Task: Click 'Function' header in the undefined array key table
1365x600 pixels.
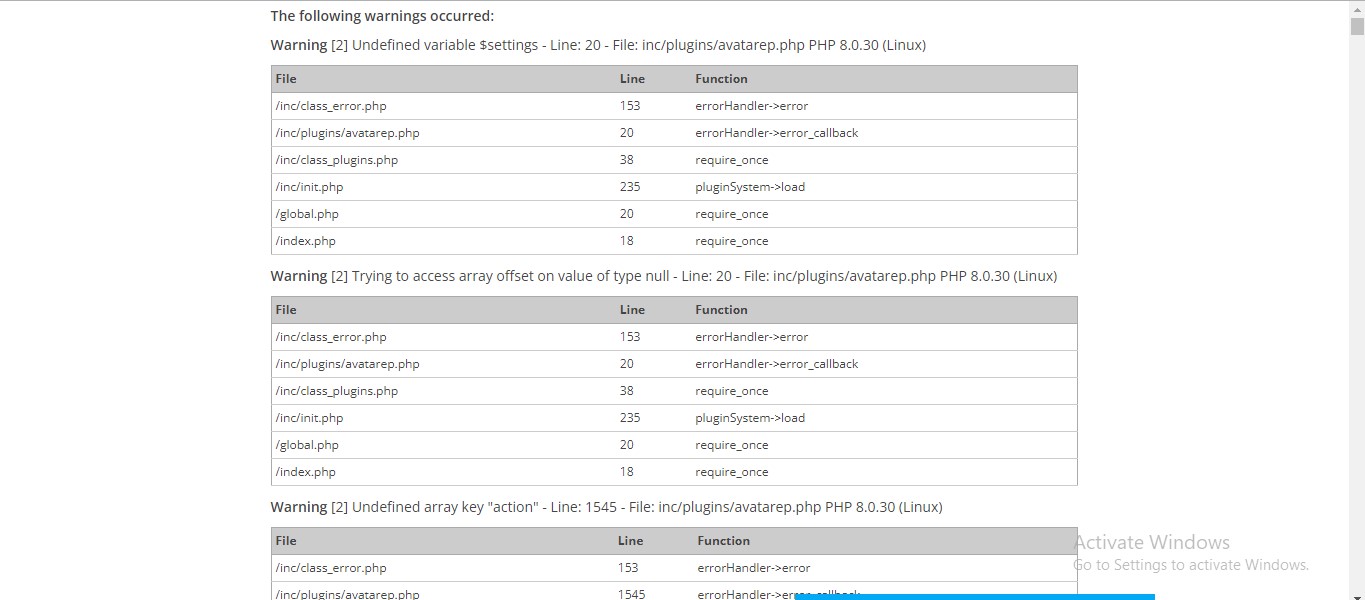Action: tap(723, 541)
